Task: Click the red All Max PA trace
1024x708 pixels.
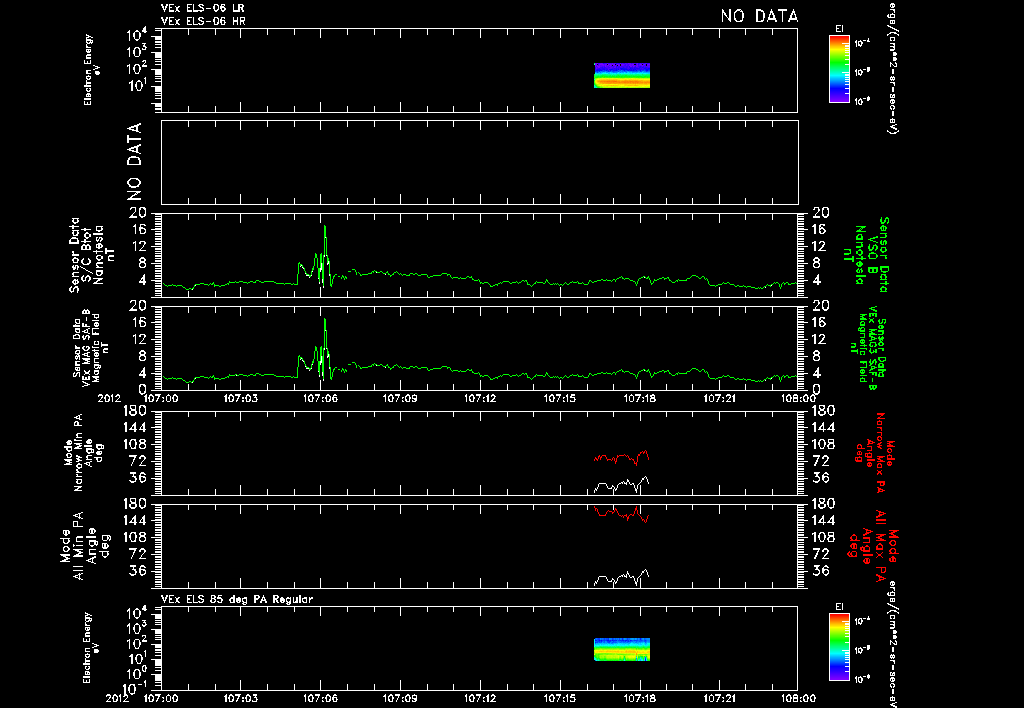Action: (x=621, y=513)
